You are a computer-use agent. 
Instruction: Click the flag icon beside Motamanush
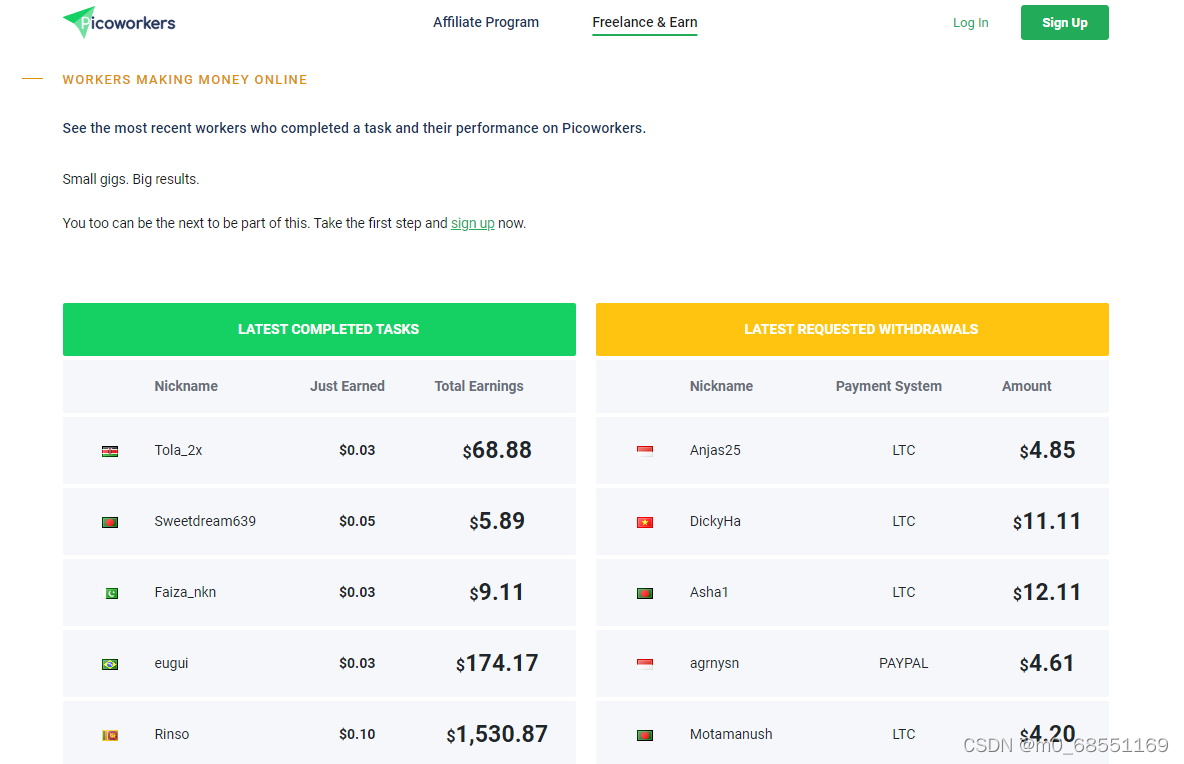[x=645, y=735]
